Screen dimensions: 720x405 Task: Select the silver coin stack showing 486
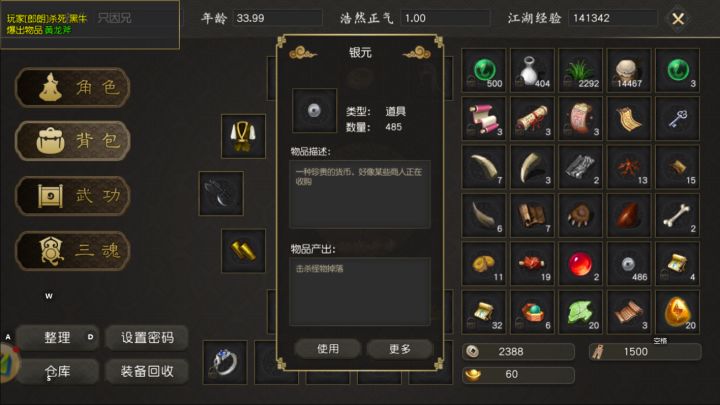pos(629,264)
